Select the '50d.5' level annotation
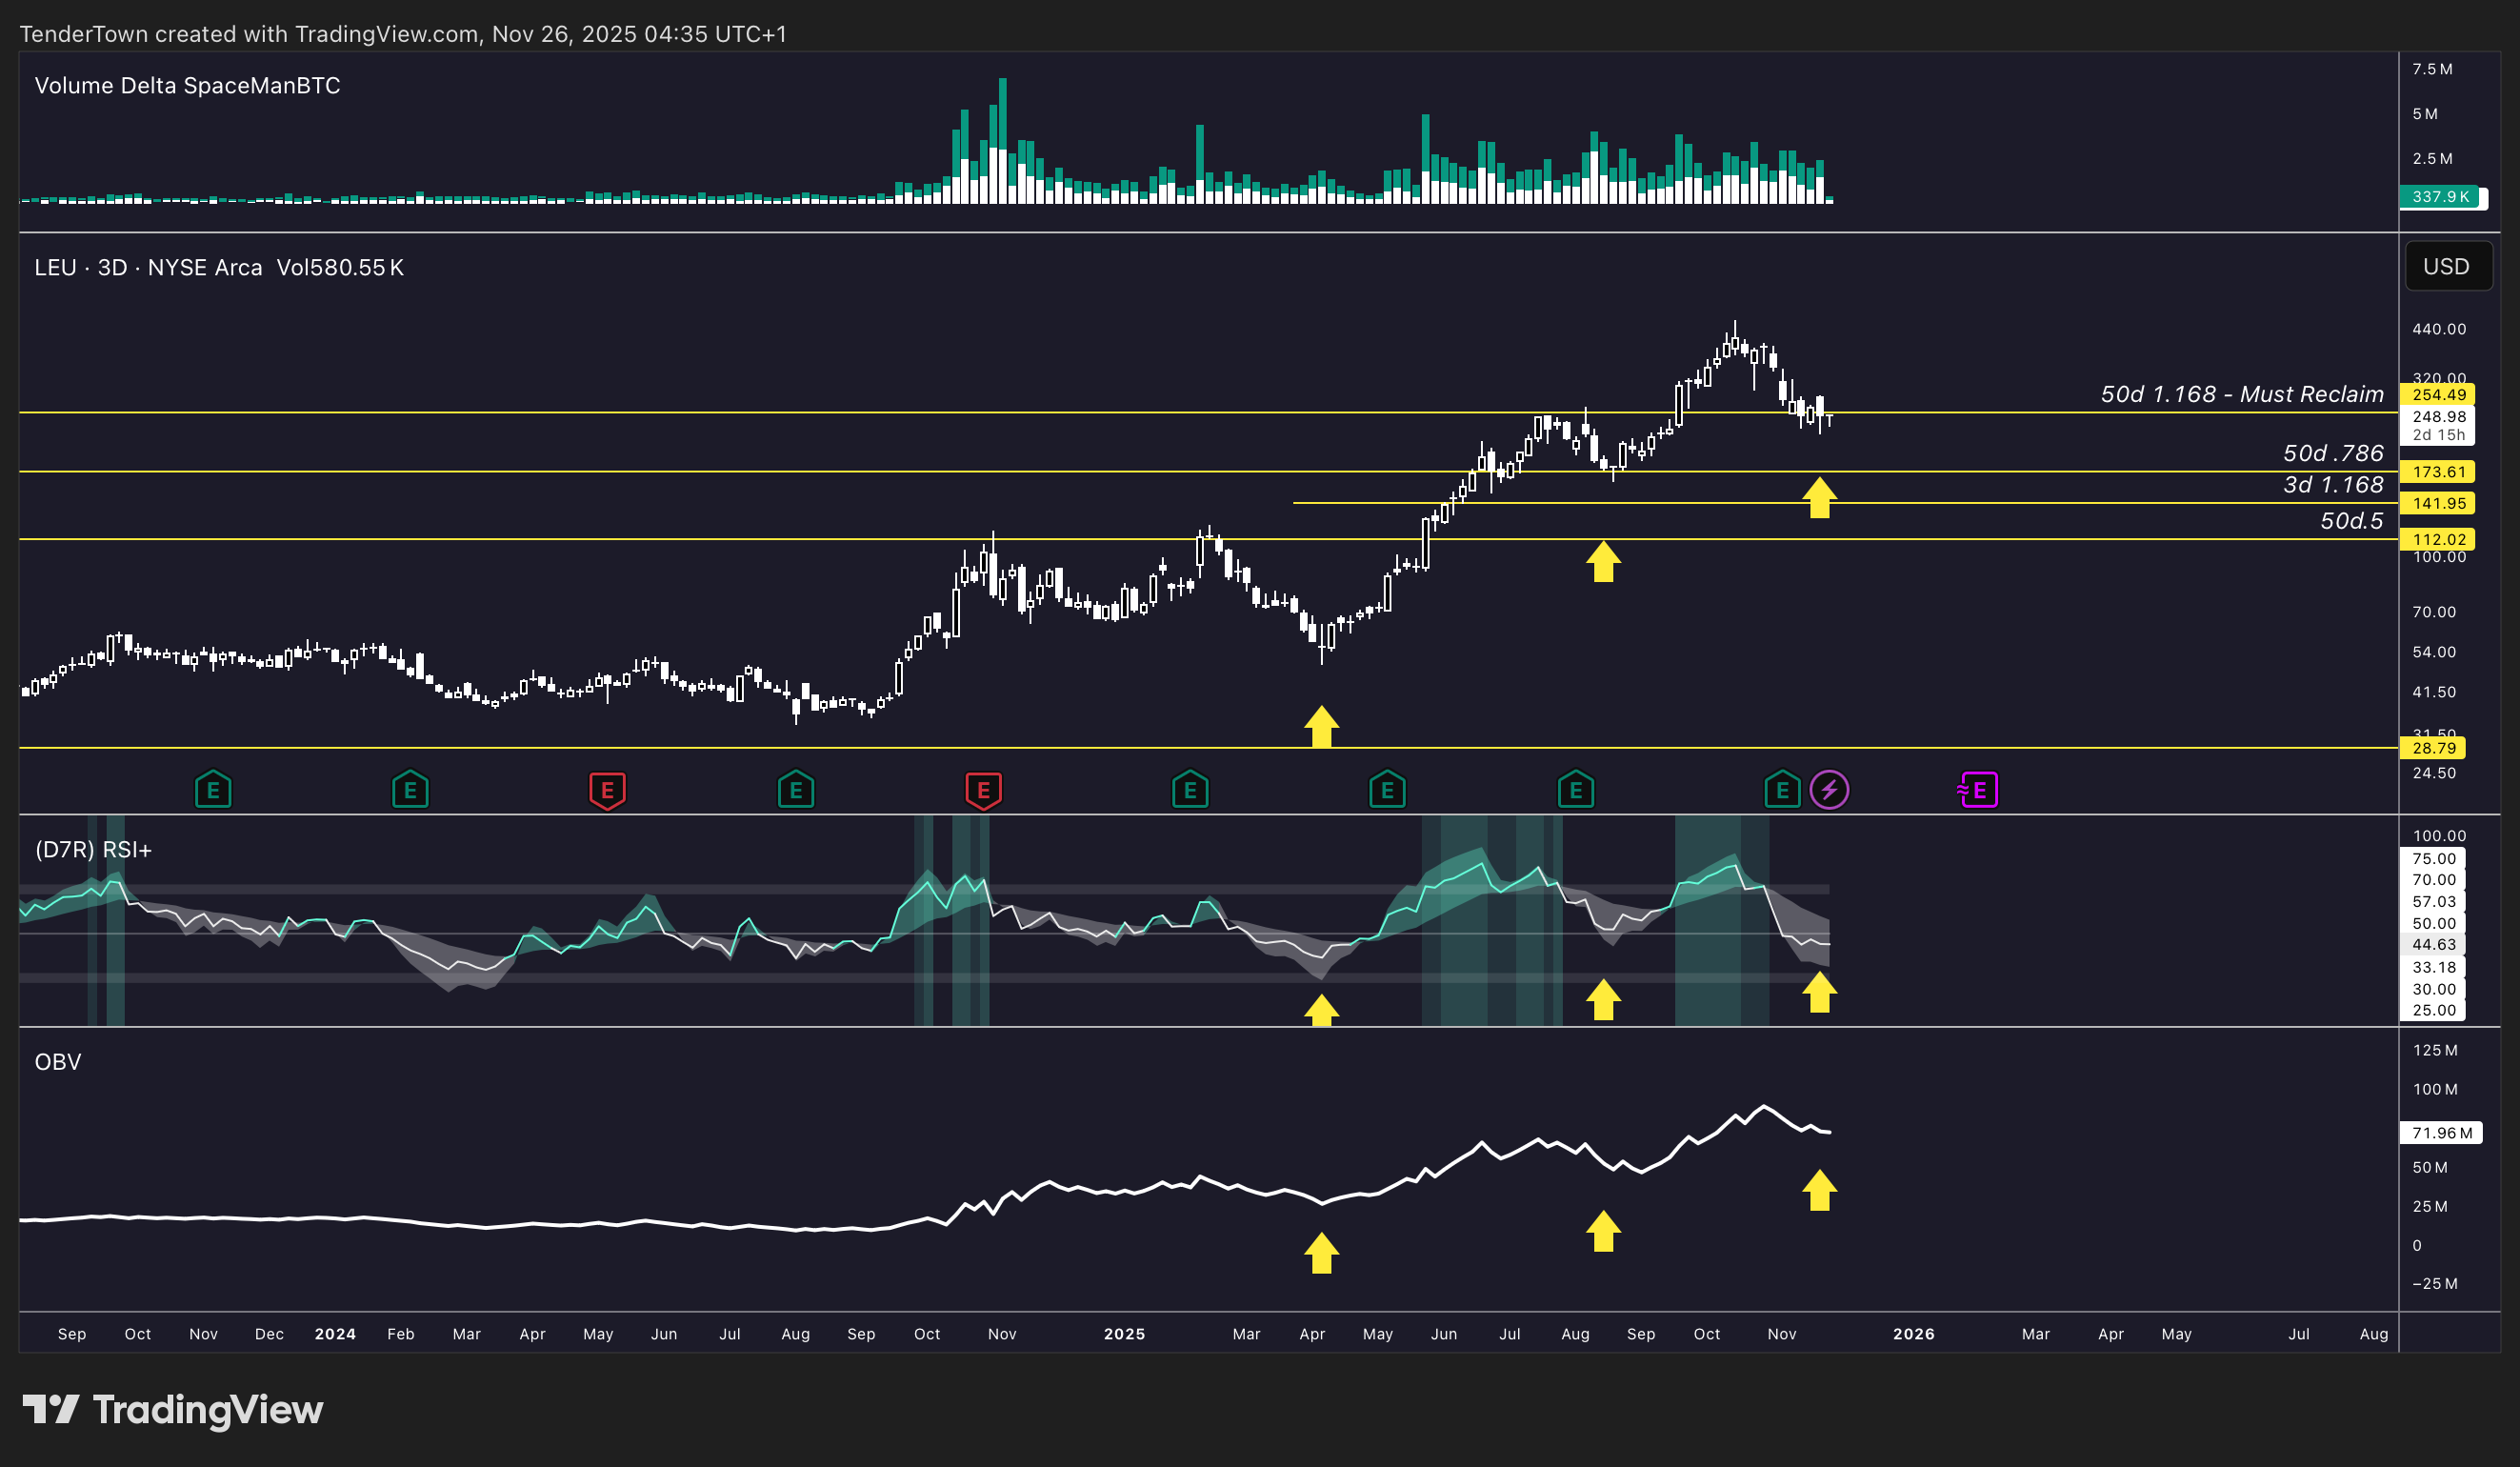 2352,521
